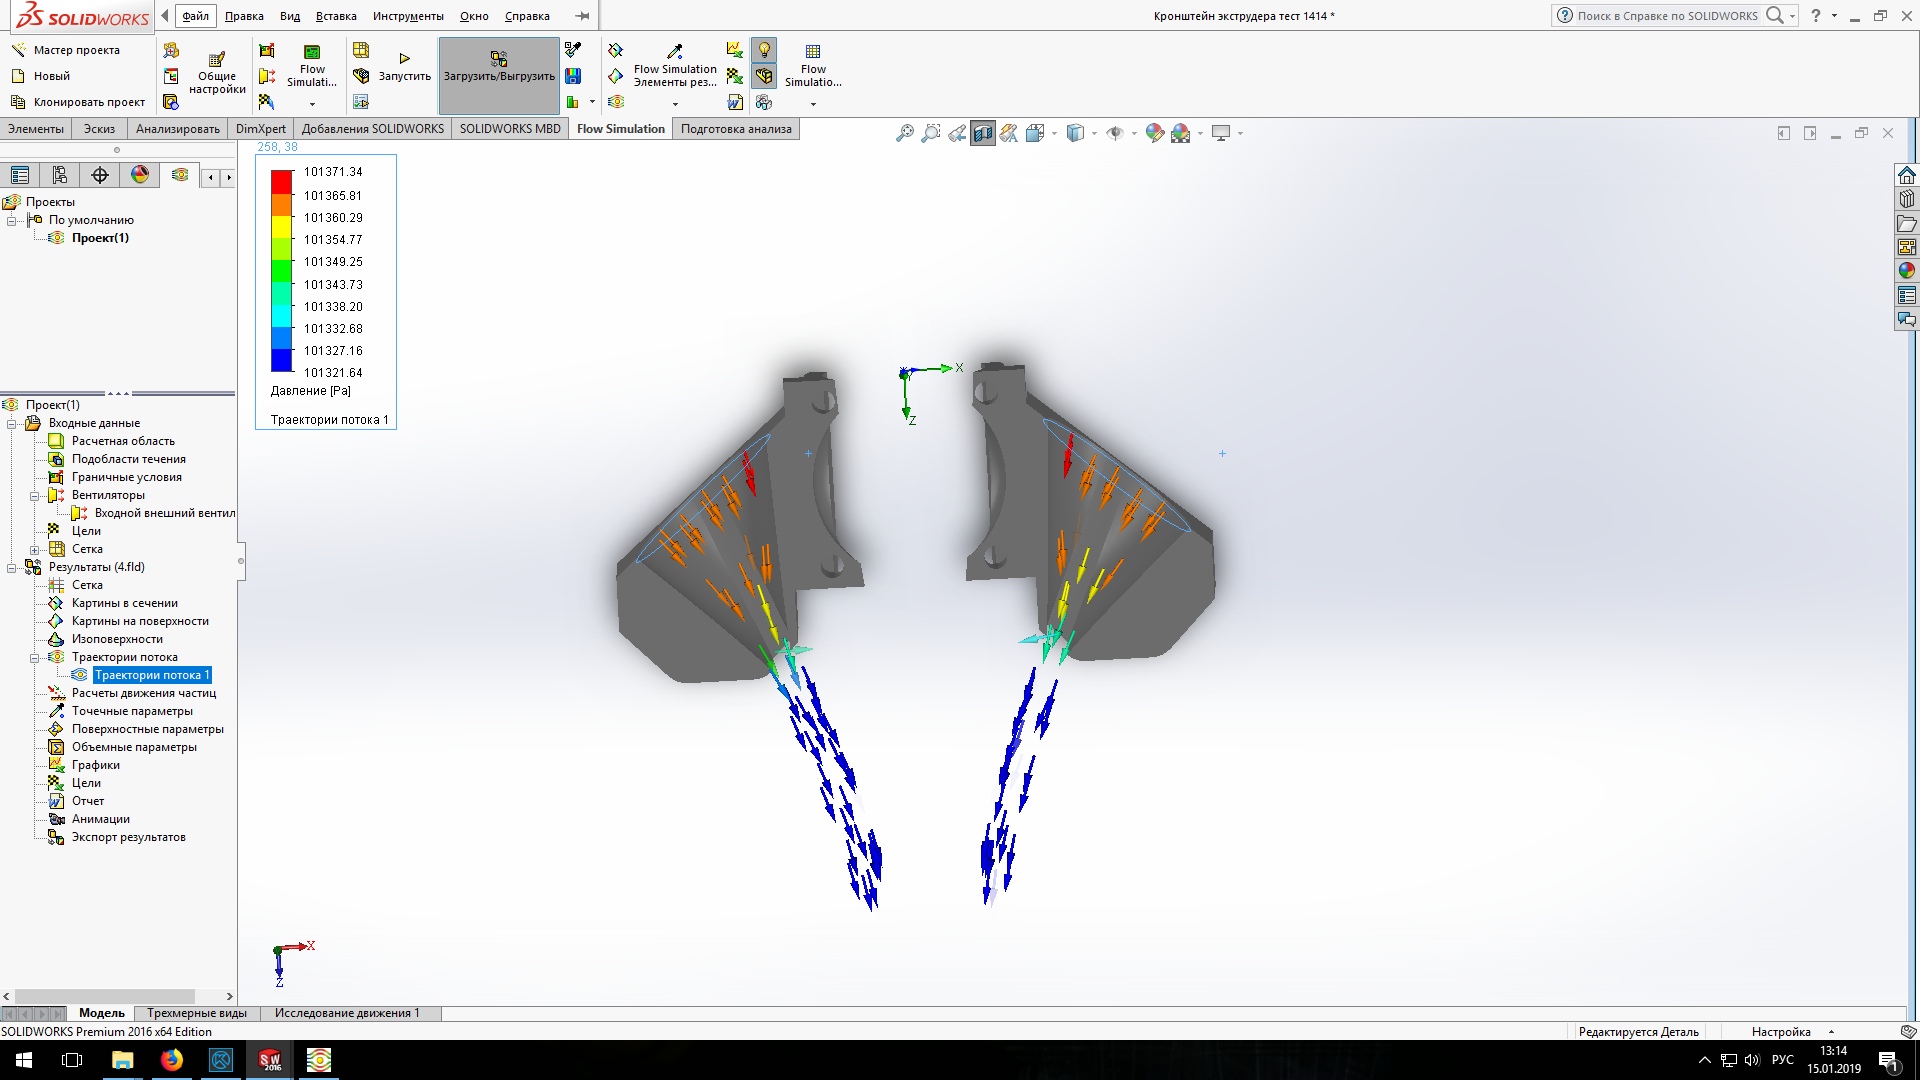Open the Инструменты menu
The width and height of the screenshot is (1920, 1080).
(x=408, y=16)
